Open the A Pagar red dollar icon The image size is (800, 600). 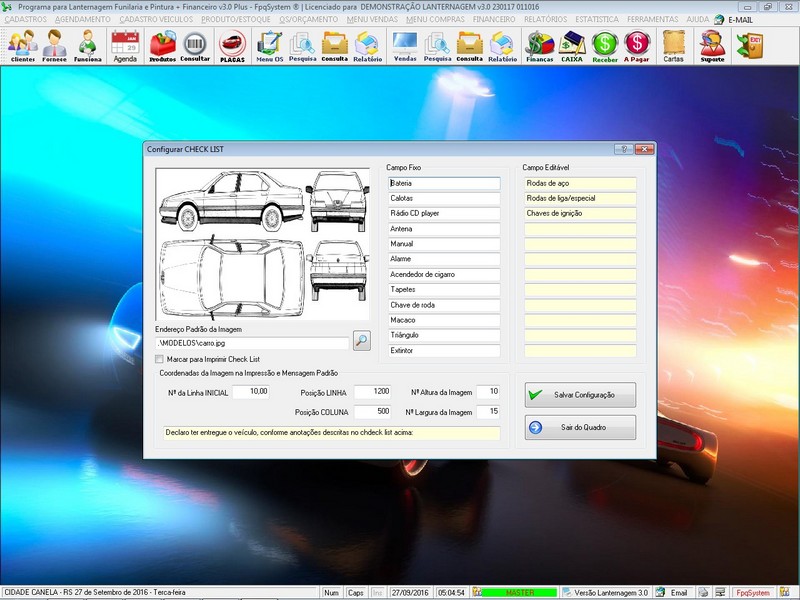tap(637, 45)
